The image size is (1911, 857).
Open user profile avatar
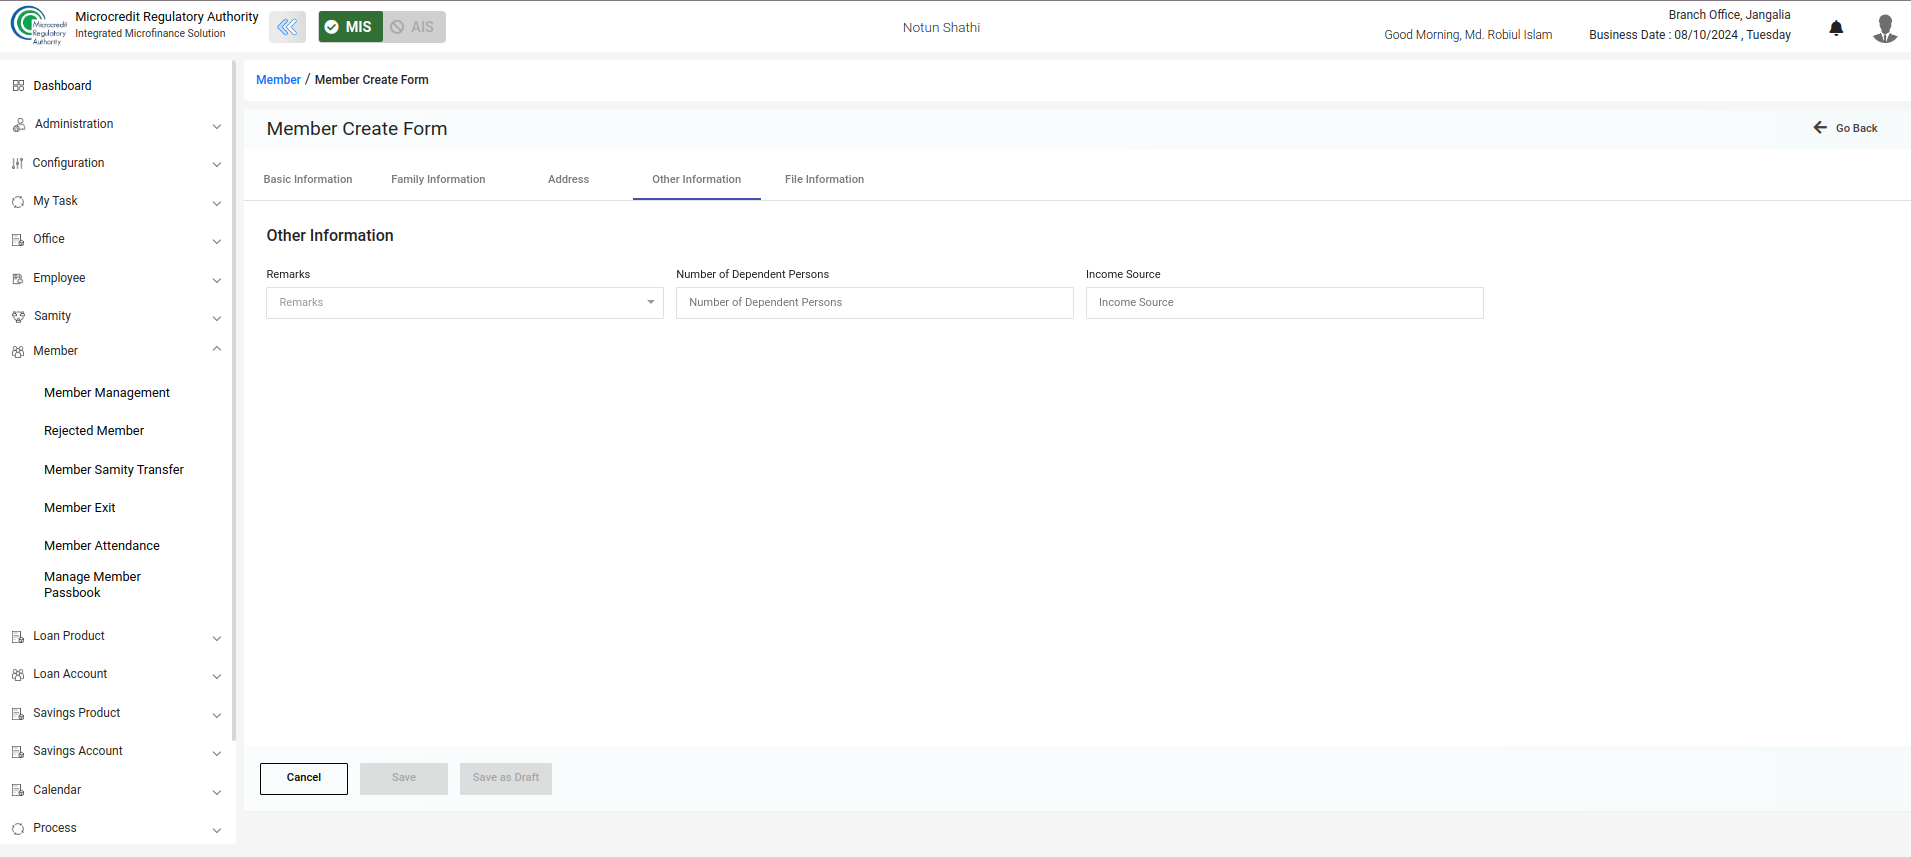[1885, 28]
